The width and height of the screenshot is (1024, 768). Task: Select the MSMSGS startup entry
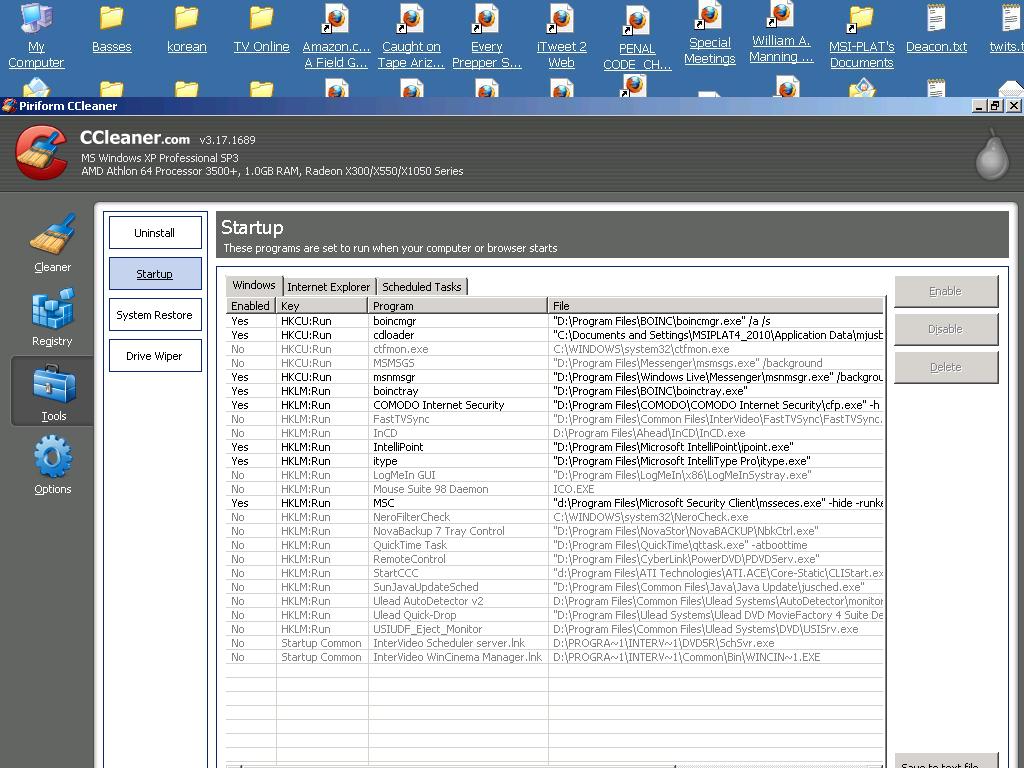554,363
